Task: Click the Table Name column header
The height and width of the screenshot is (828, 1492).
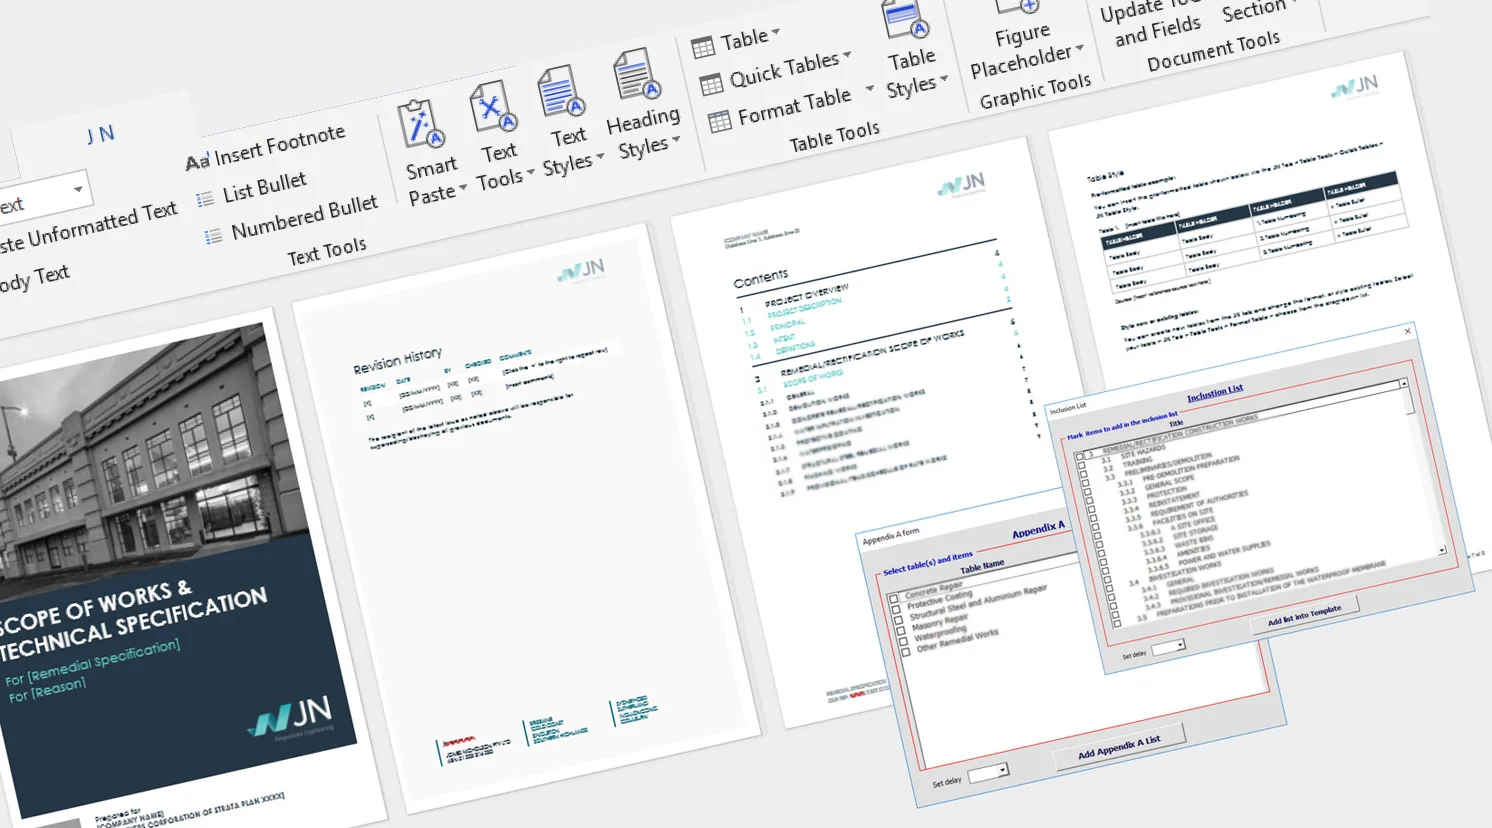Action: pos(982,566)
